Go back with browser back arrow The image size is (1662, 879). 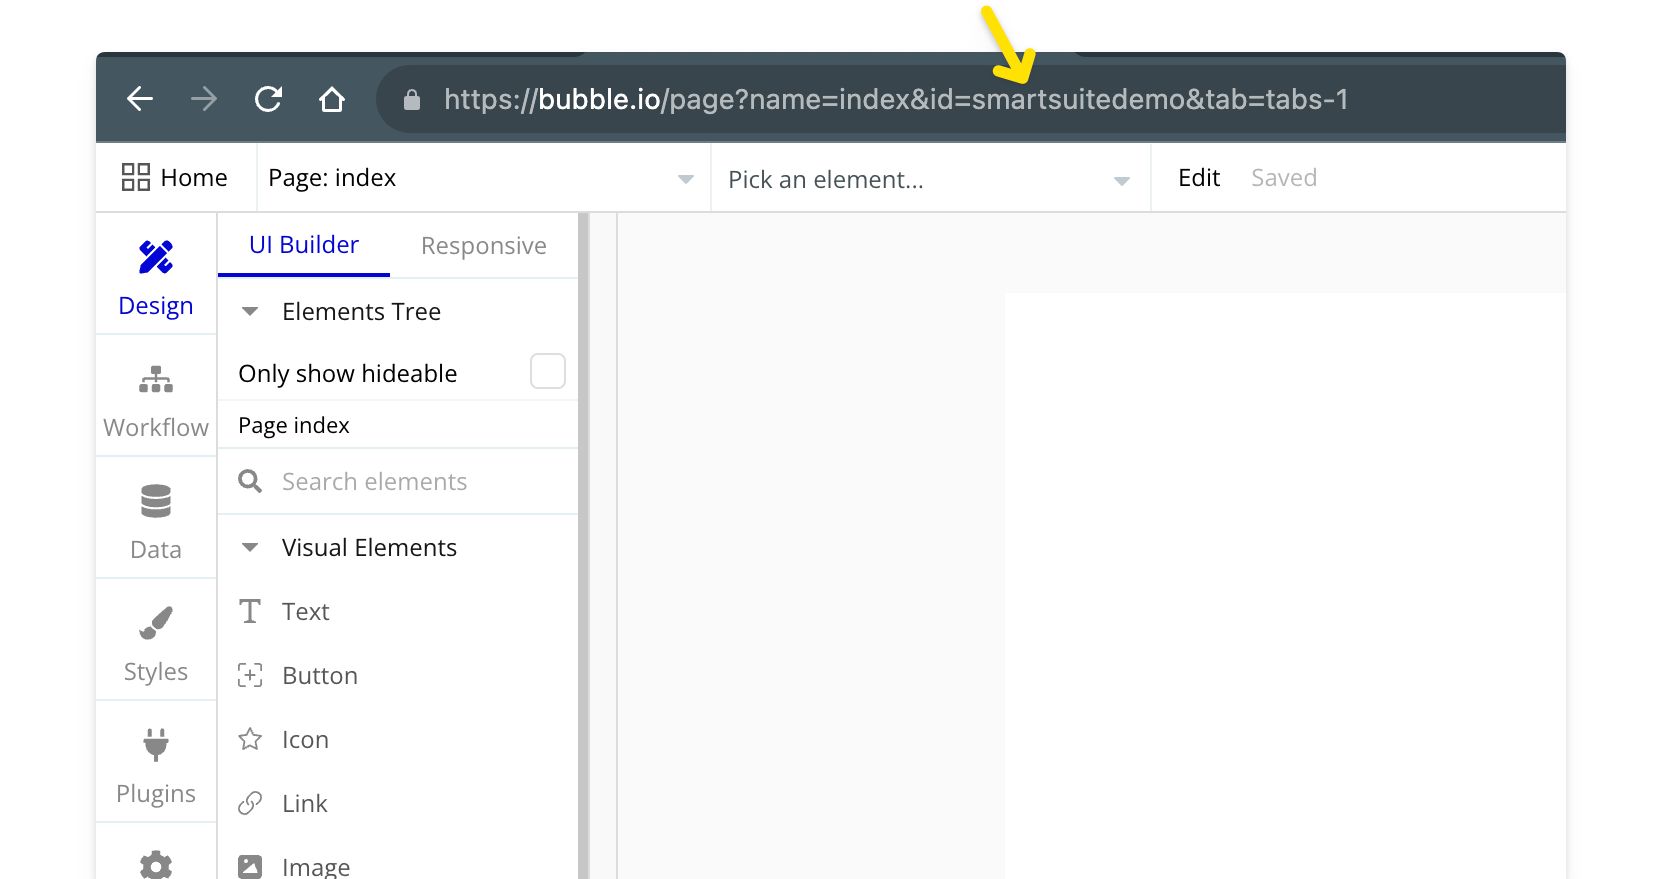[x=140, y=99]
